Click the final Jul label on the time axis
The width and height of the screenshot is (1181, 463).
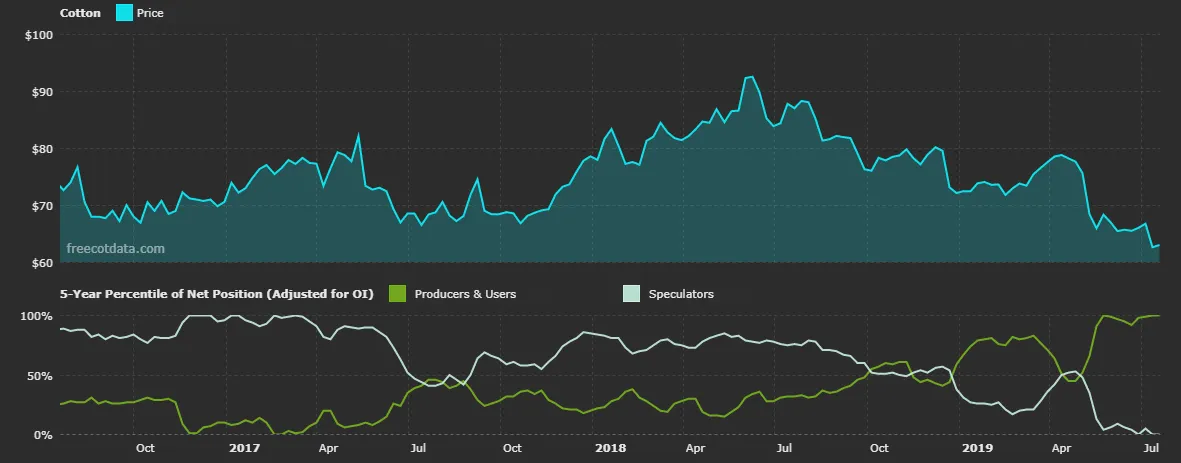coord(1152,449)
